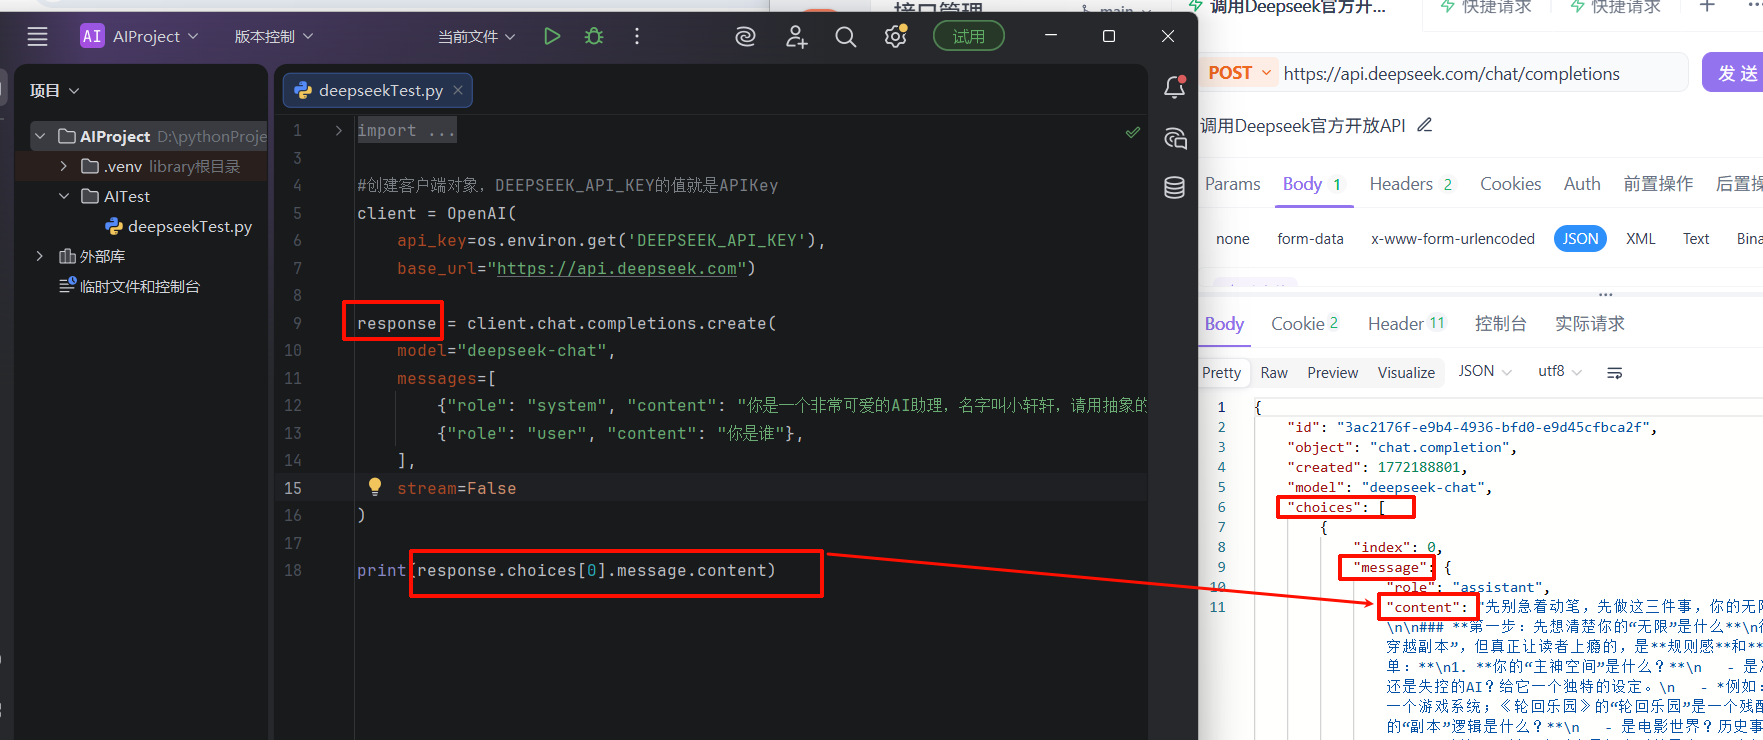
Task: Open the utf8 encoding dropdown
Action: 1560,371
